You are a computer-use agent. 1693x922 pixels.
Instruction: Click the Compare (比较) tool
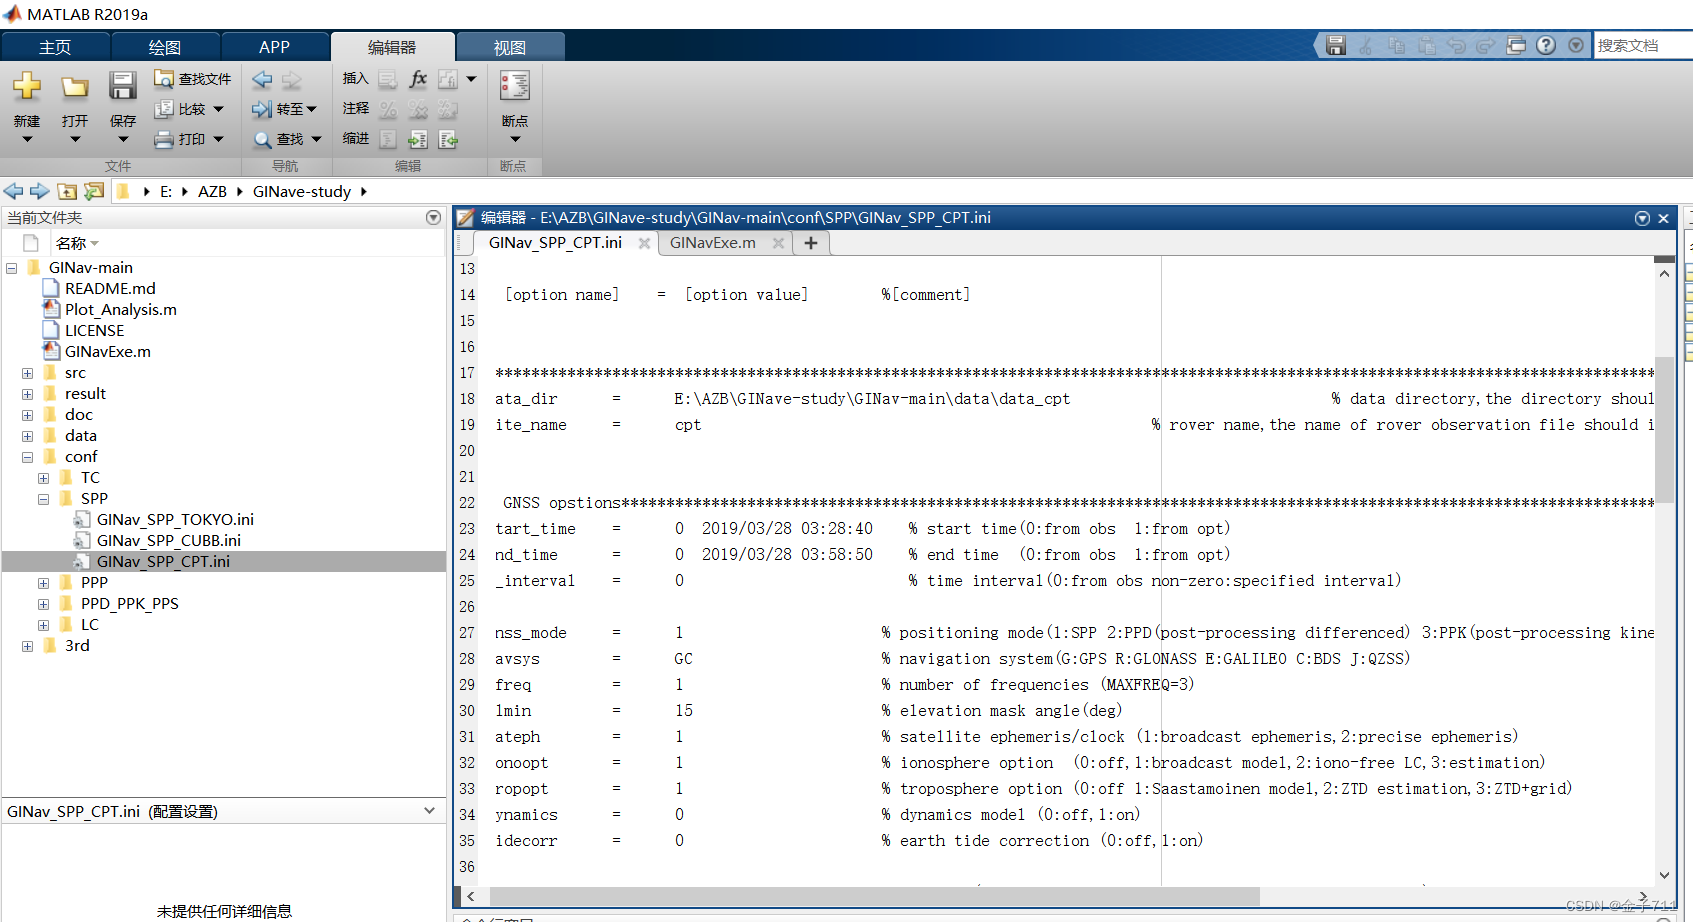[x=180, y=109]
